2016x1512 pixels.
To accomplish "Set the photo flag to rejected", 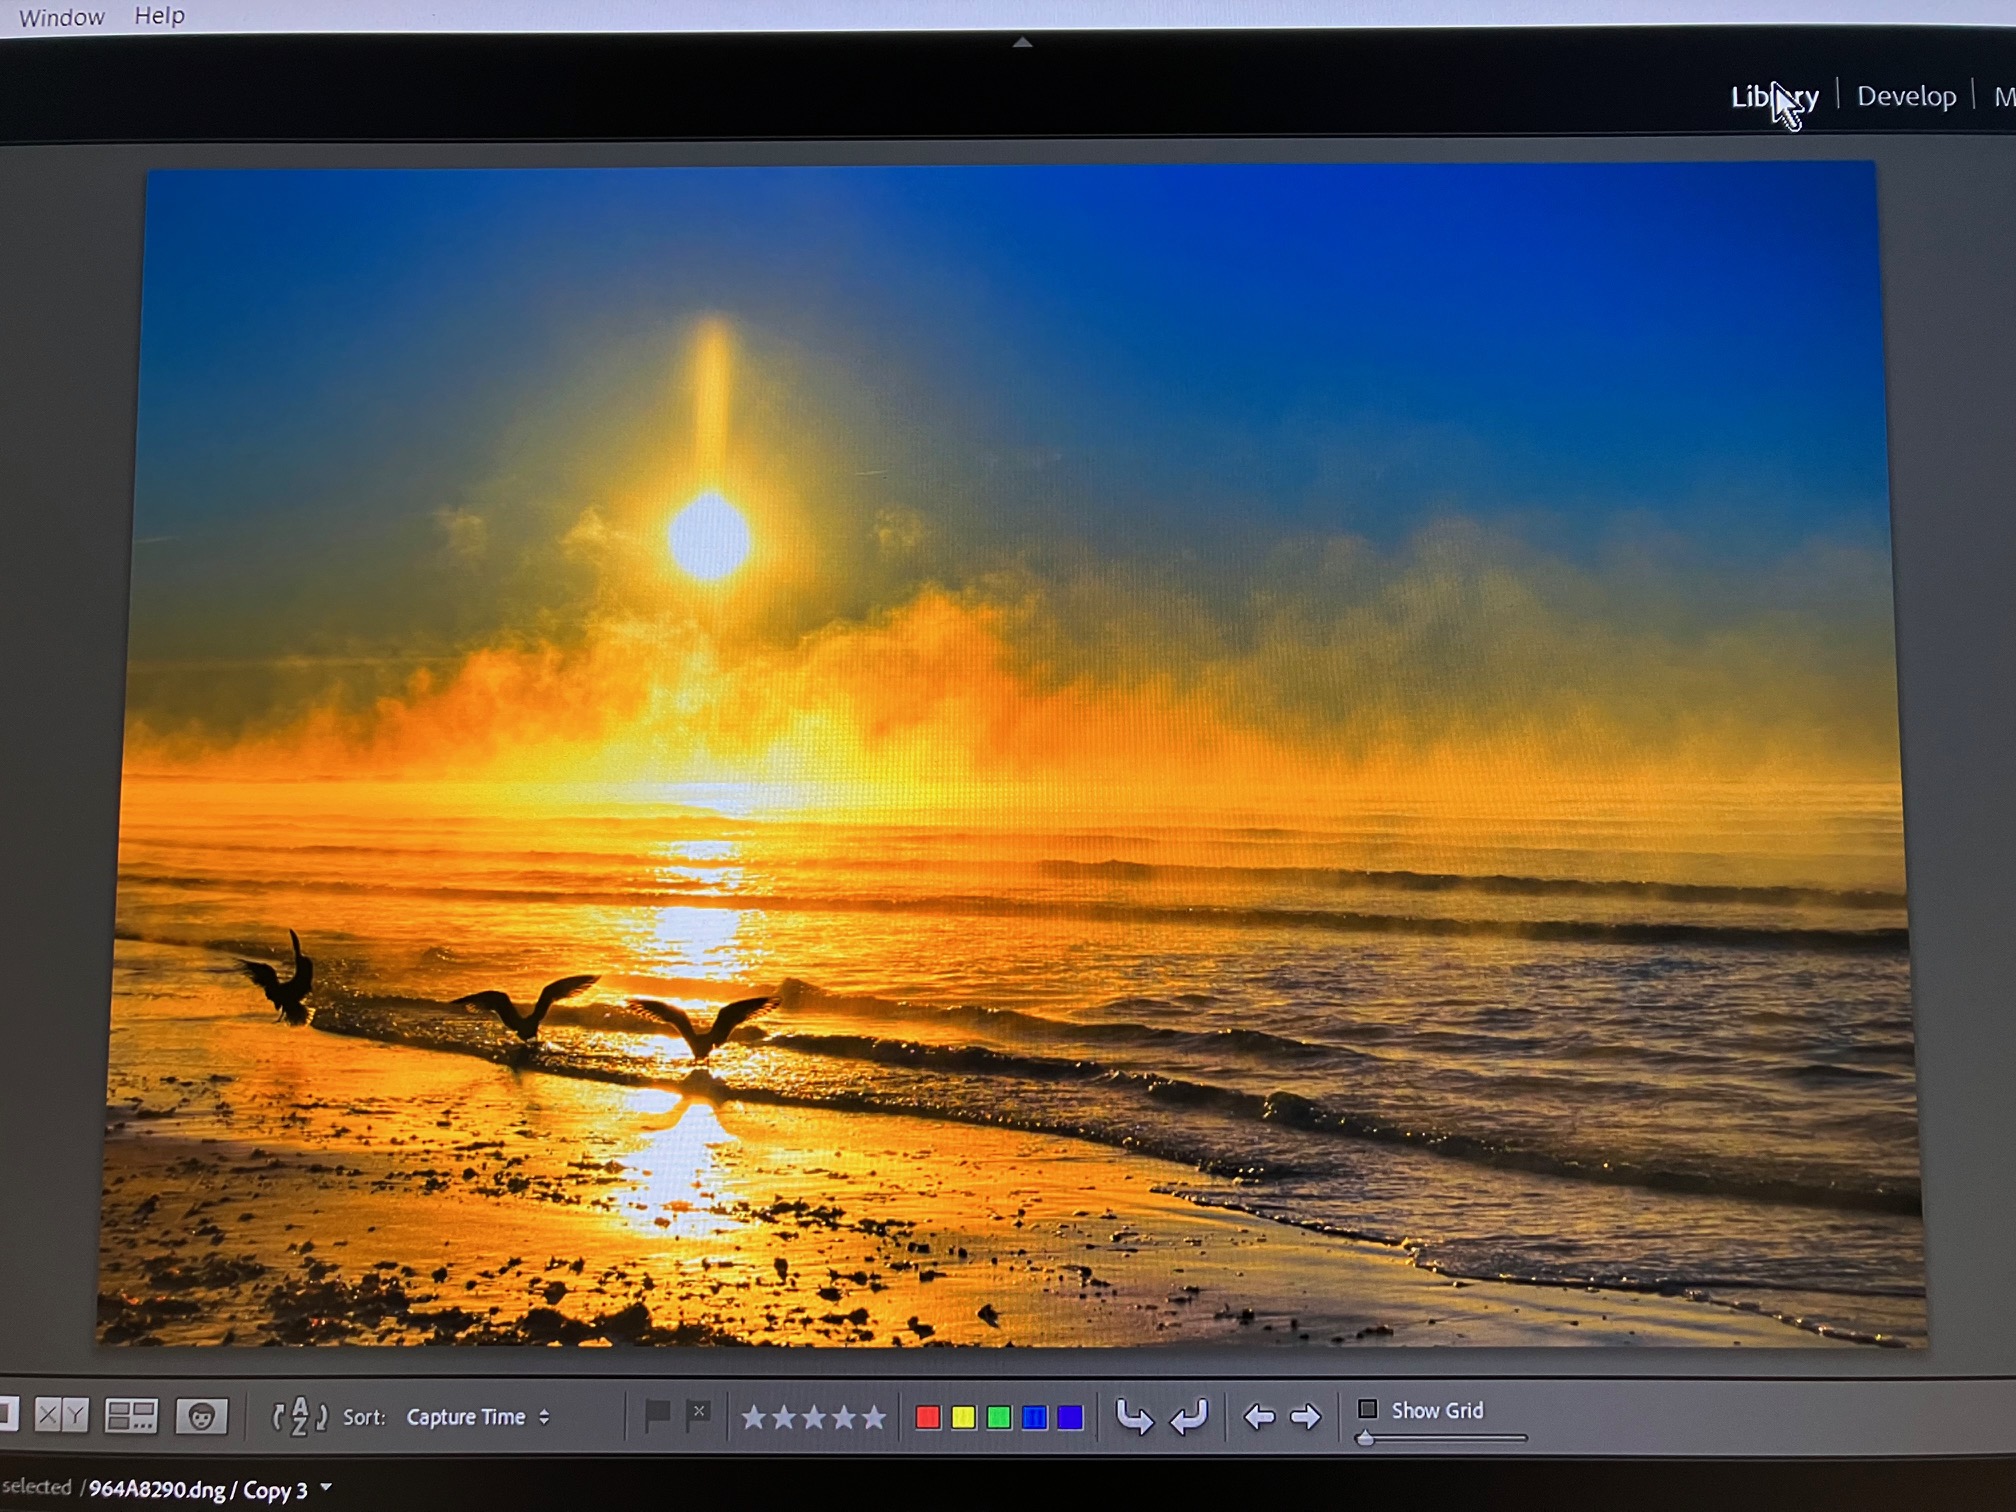I will [698, 1413].
